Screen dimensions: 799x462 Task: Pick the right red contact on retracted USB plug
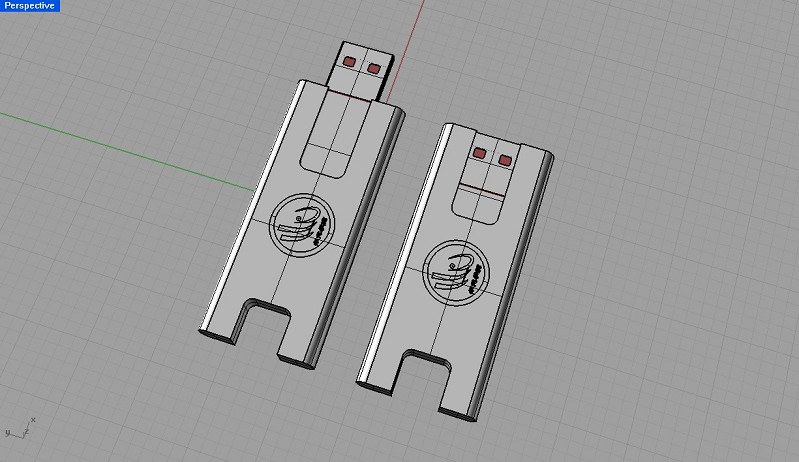coord(503,159)
